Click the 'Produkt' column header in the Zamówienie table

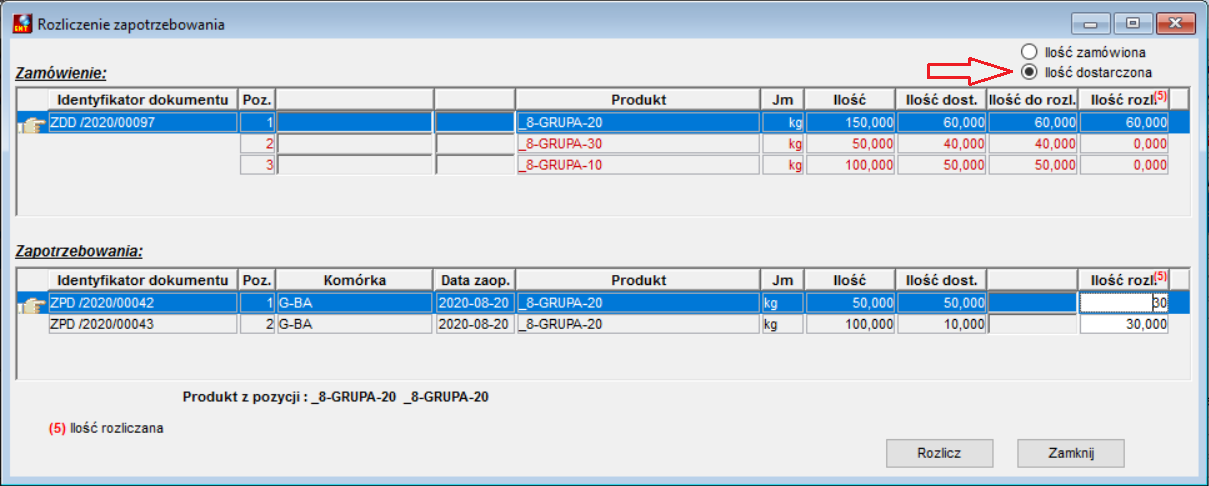point(638,99)
